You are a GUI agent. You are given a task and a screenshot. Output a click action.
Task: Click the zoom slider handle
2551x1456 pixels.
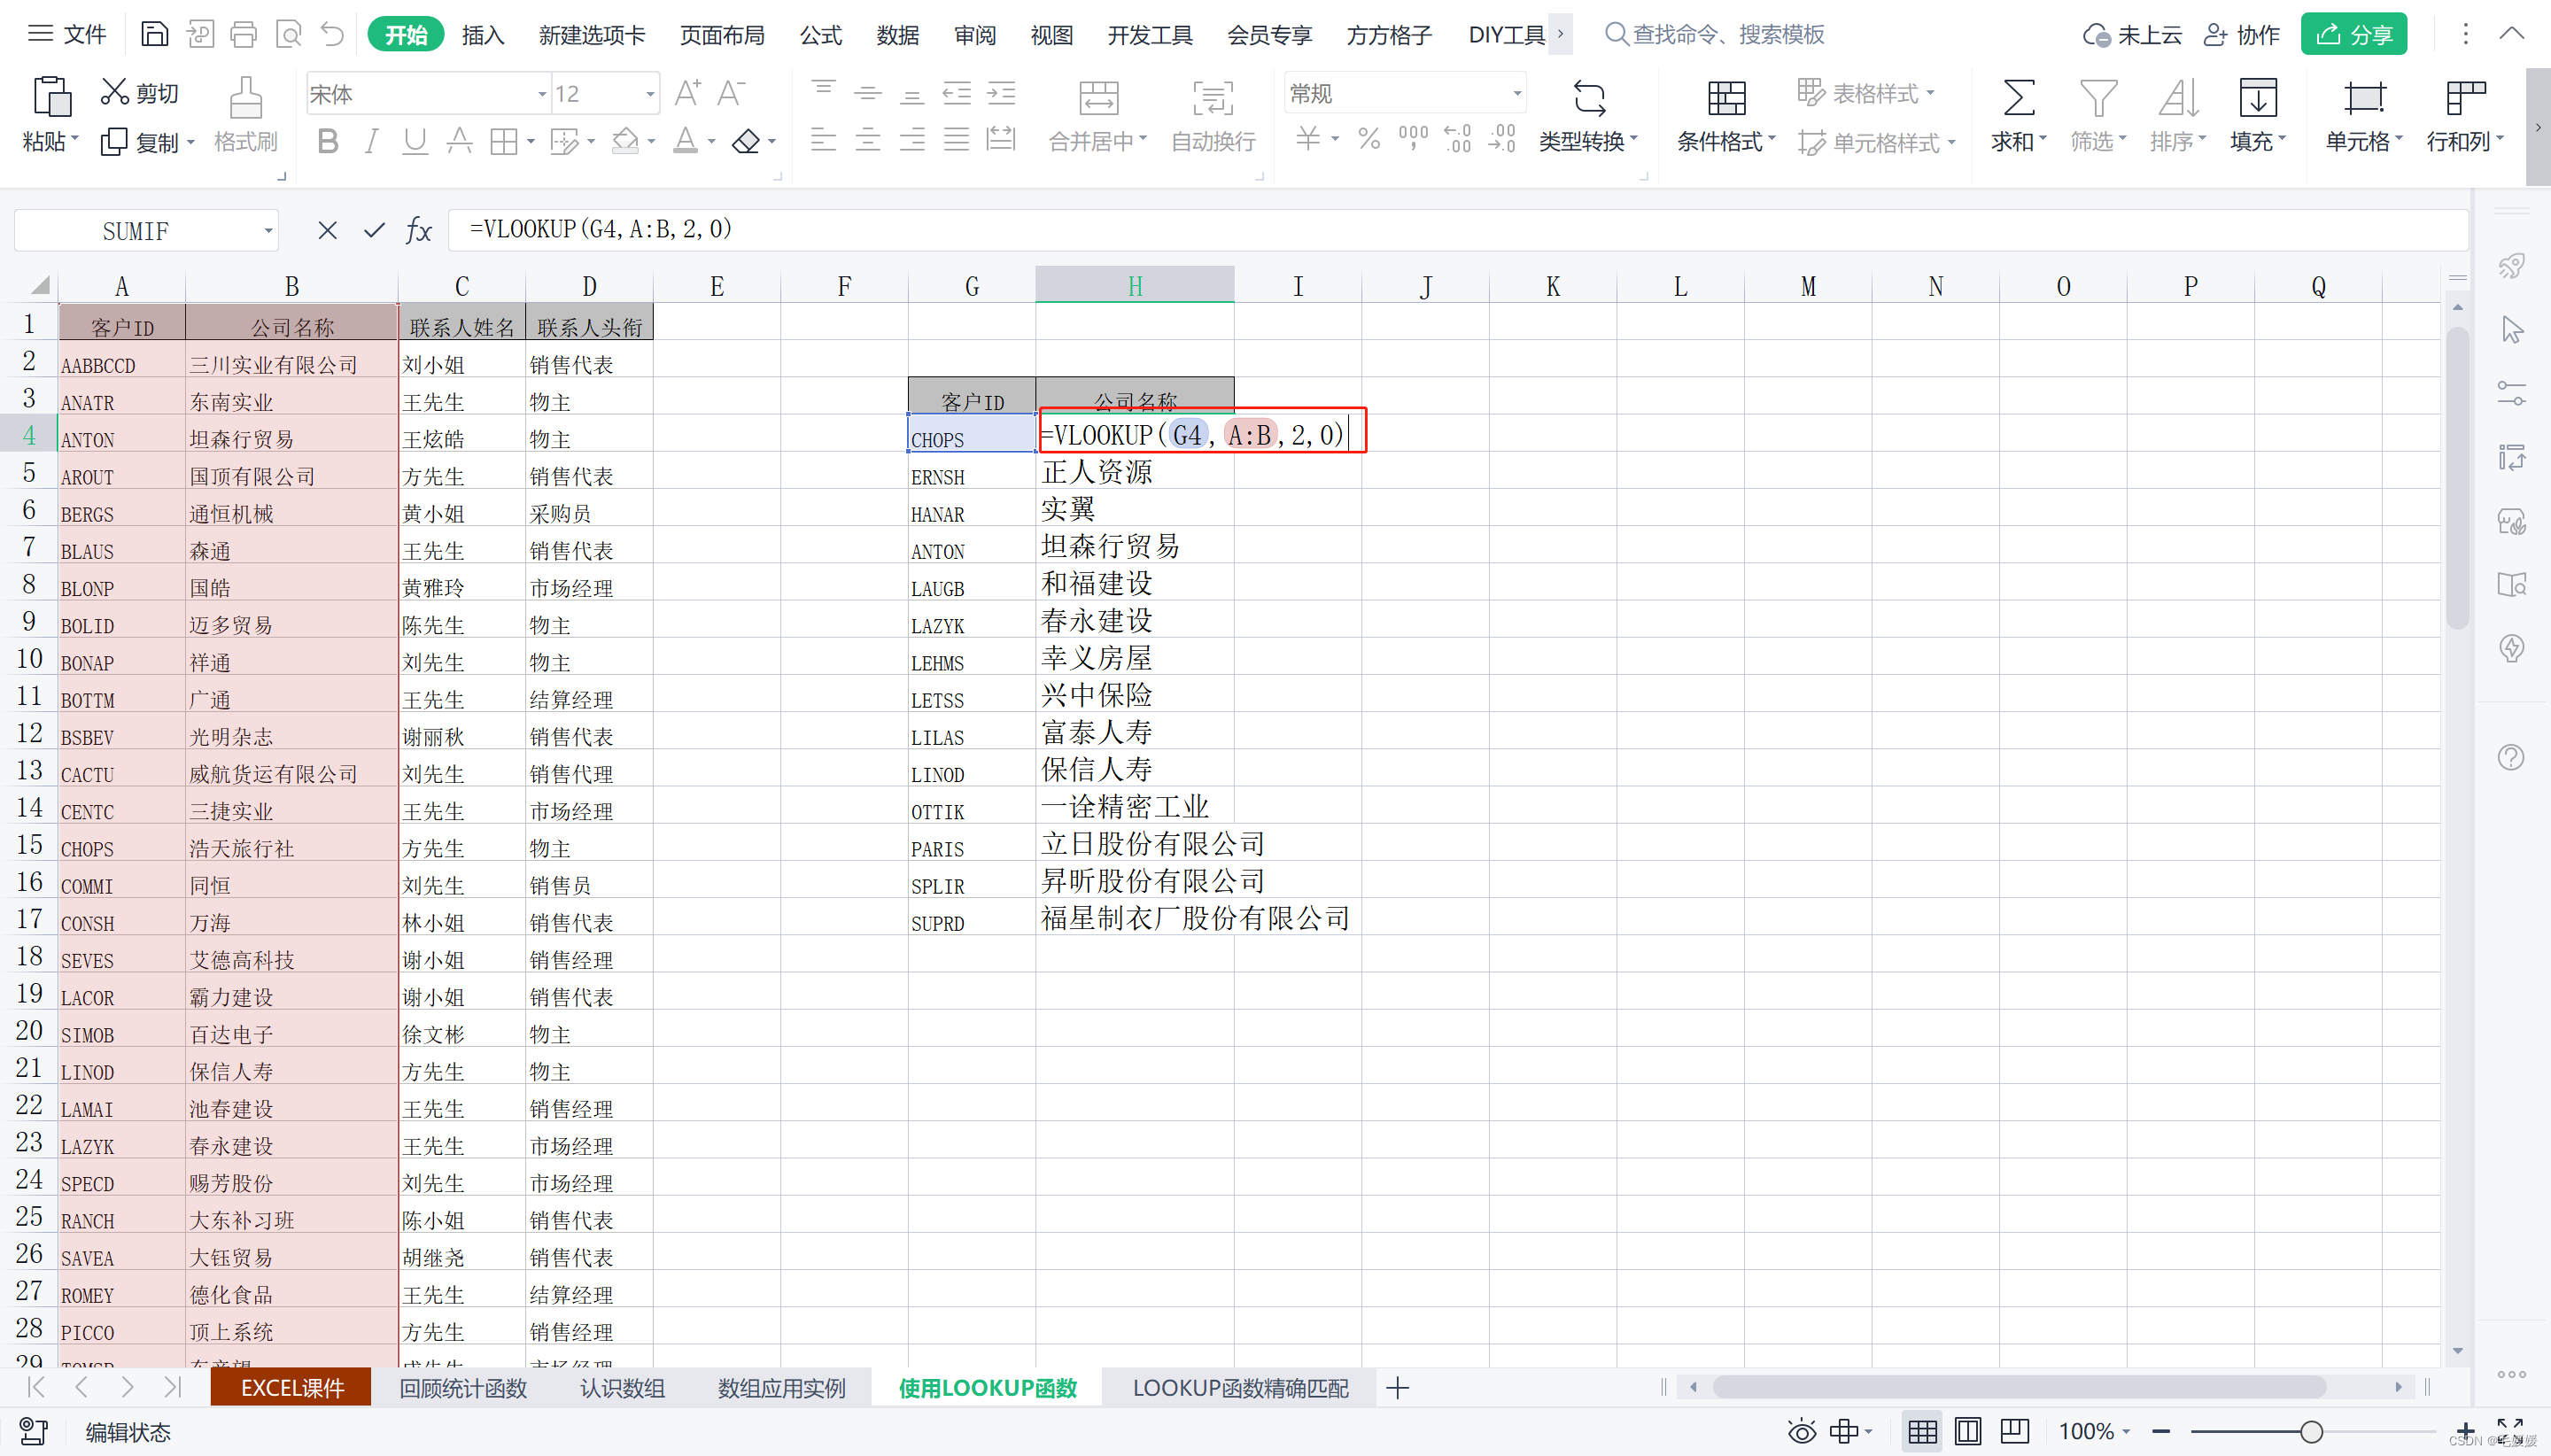(x=2310, y=1431)
